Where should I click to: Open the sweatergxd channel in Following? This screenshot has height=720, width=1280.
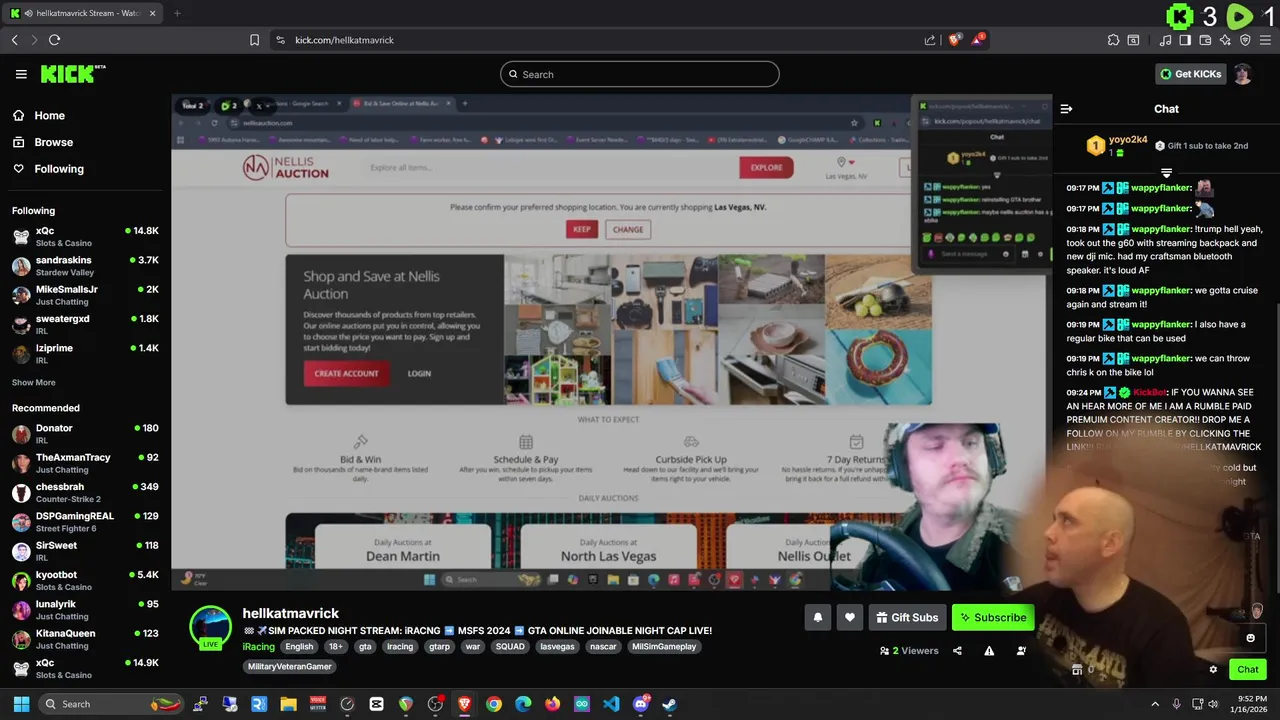pyautogui.click(x=85, y=324)
